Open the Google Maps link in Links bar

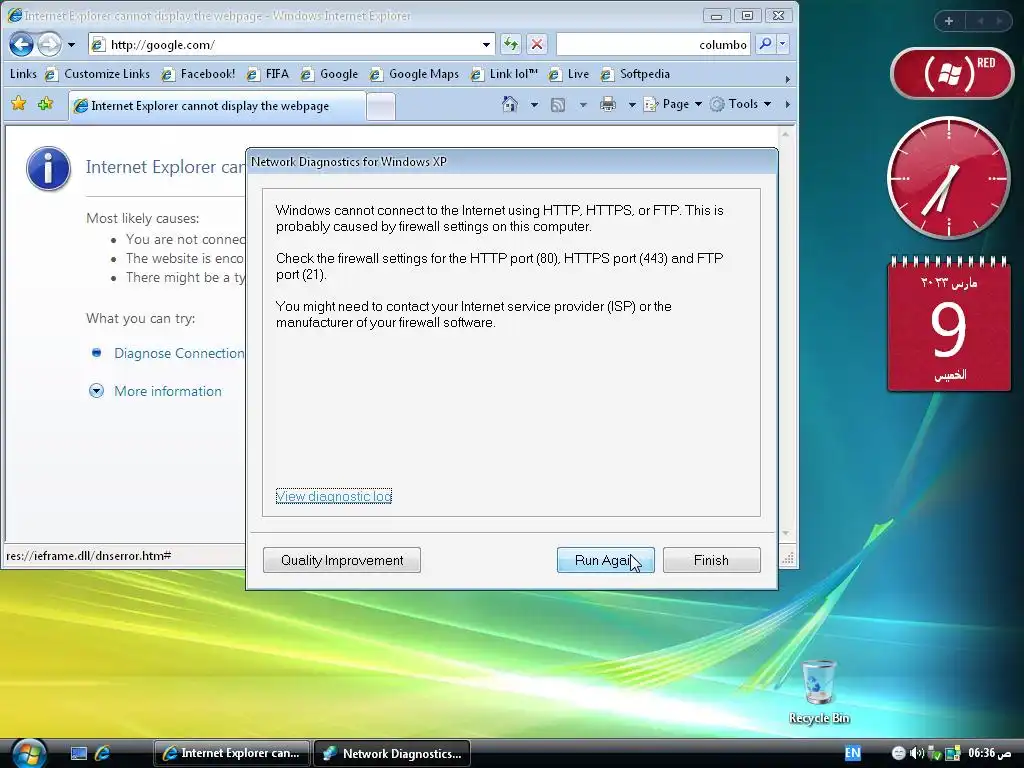coord(414,74)
